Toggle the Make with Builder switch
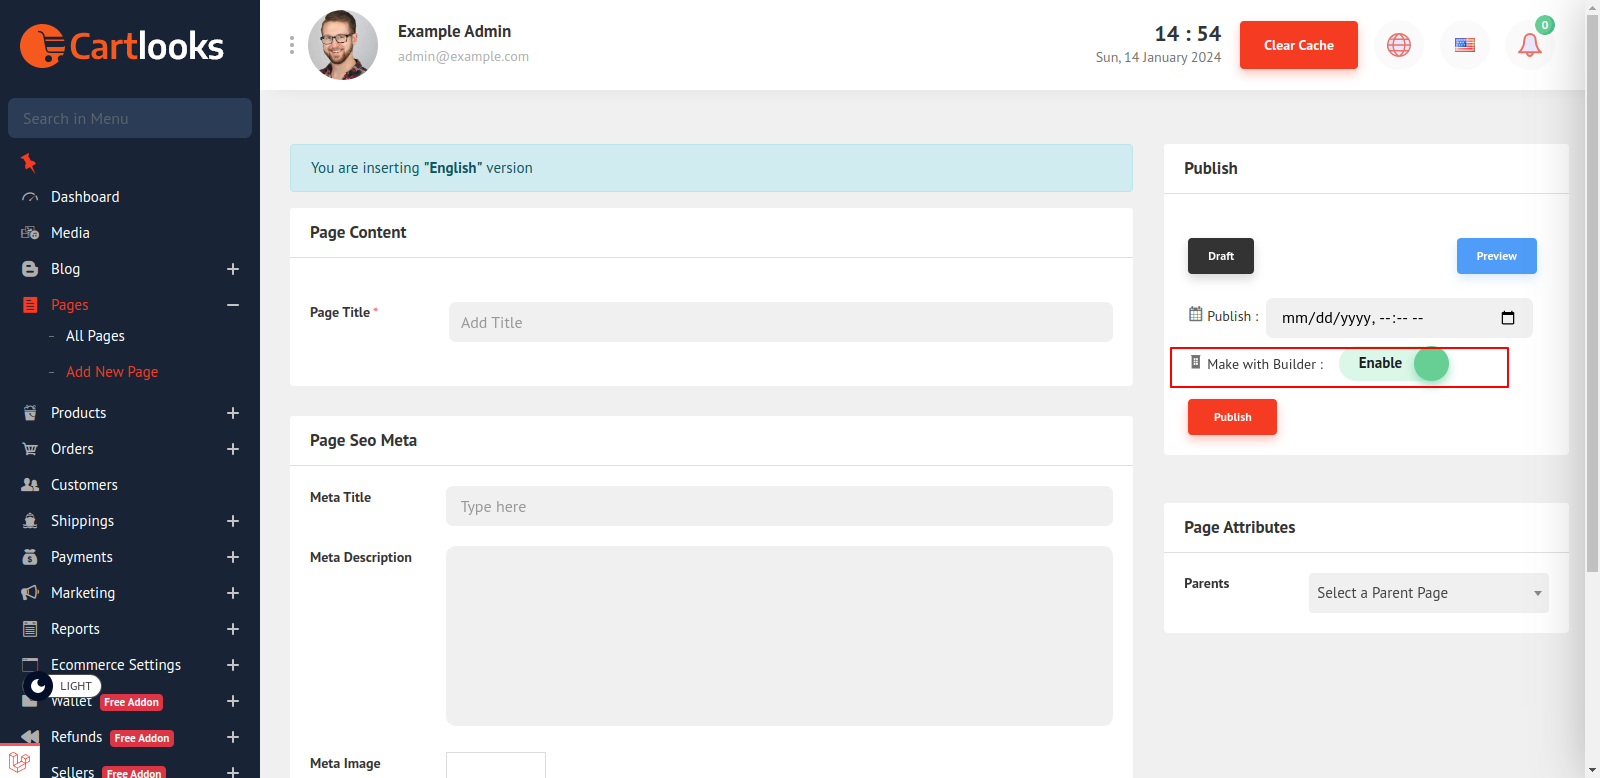 tap(1395, 364)
